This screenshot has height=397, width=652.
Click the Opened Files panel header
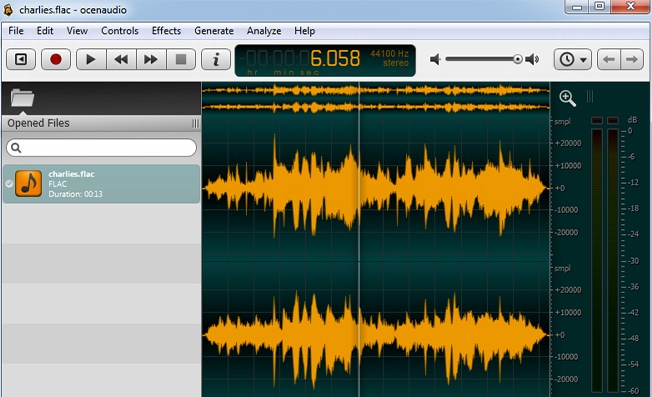[x=101, y=123]
